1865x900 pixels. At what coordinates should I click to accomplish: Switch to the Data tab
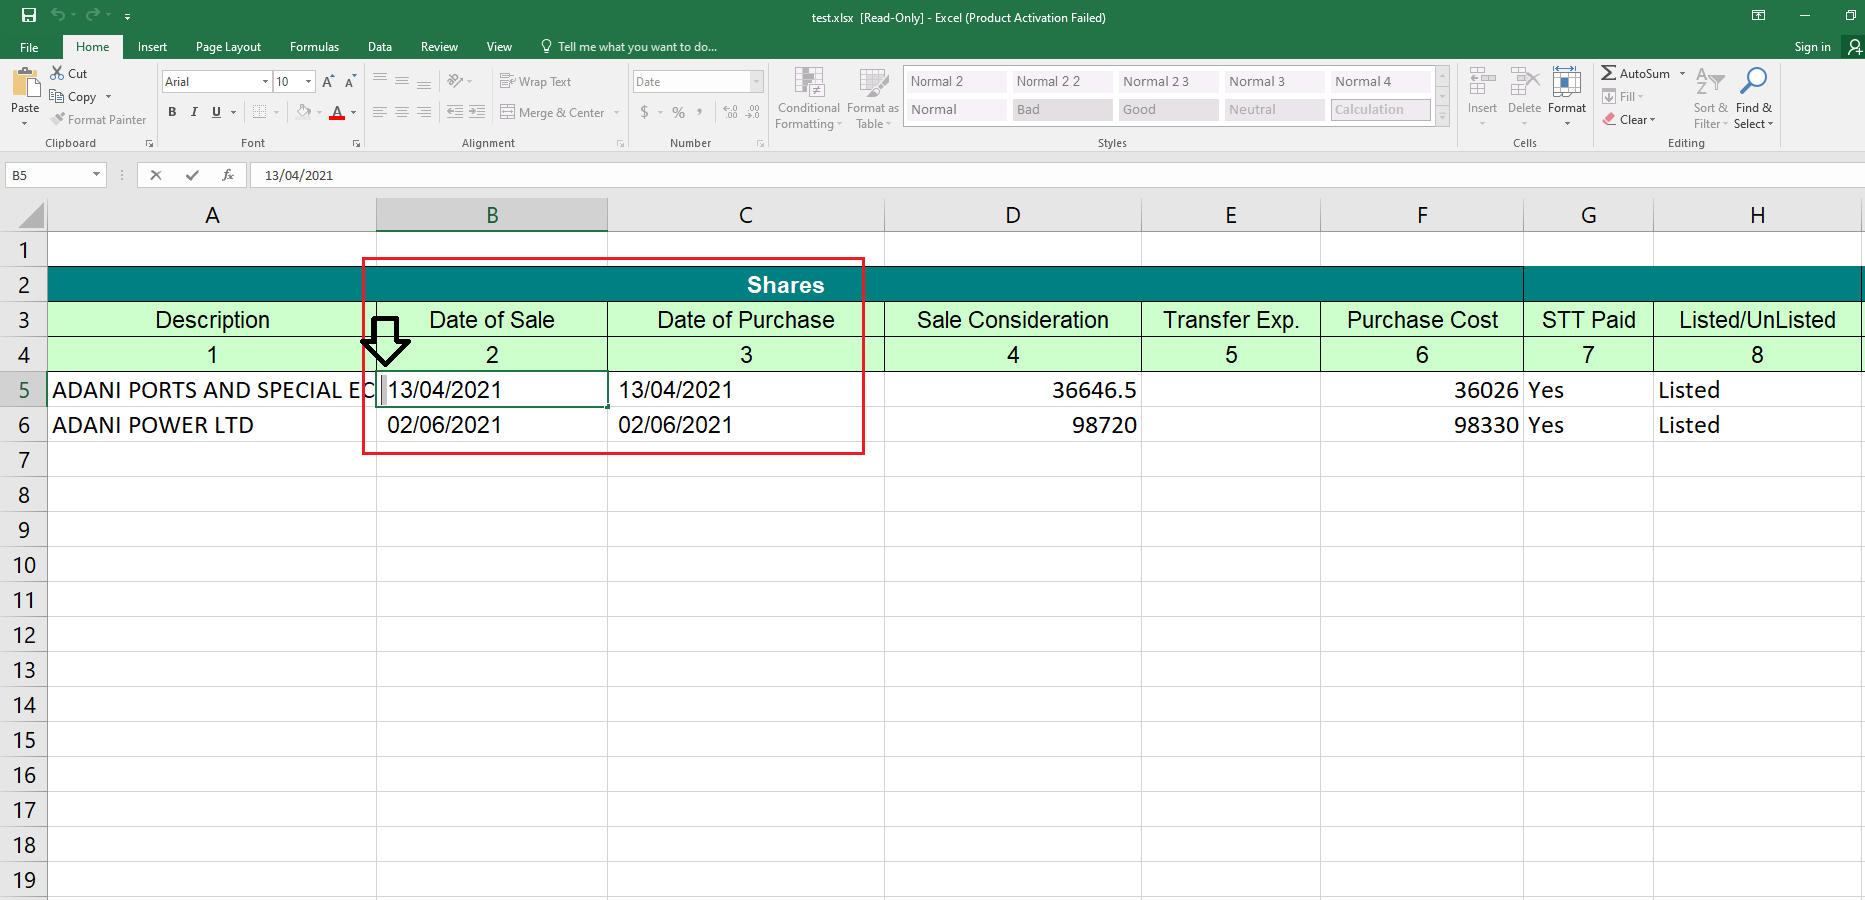click(x=379, y=47)
